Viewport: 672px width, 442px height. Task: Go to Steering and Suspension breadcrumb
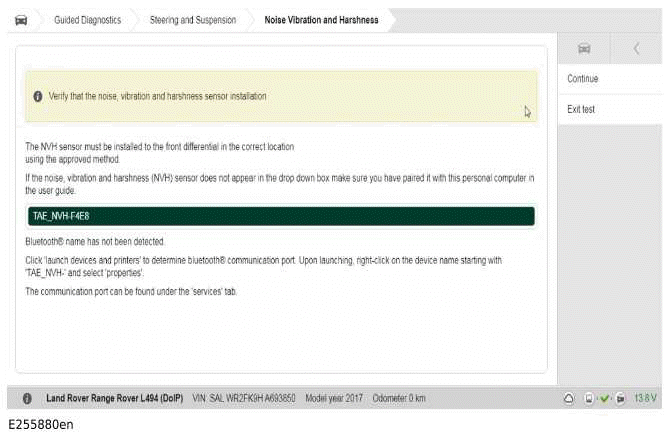[x=192, y=20]
